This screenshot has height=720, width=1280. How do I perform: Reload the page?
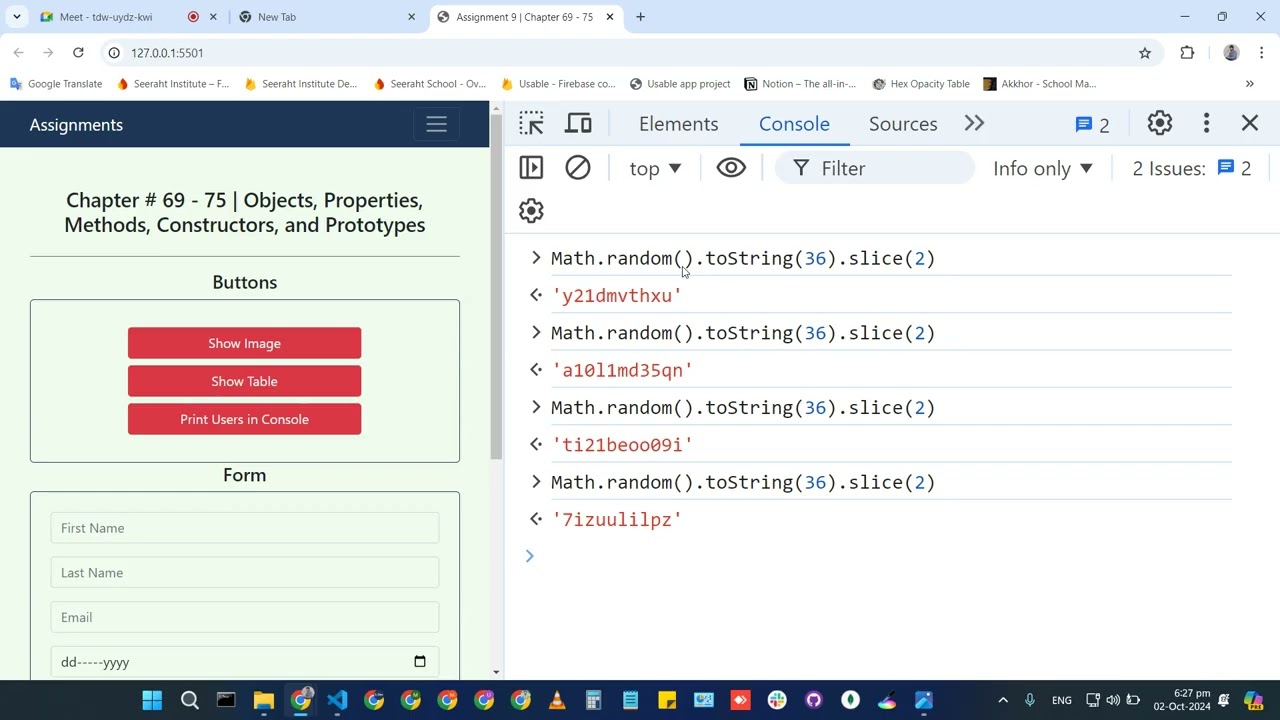click(78, 53)
